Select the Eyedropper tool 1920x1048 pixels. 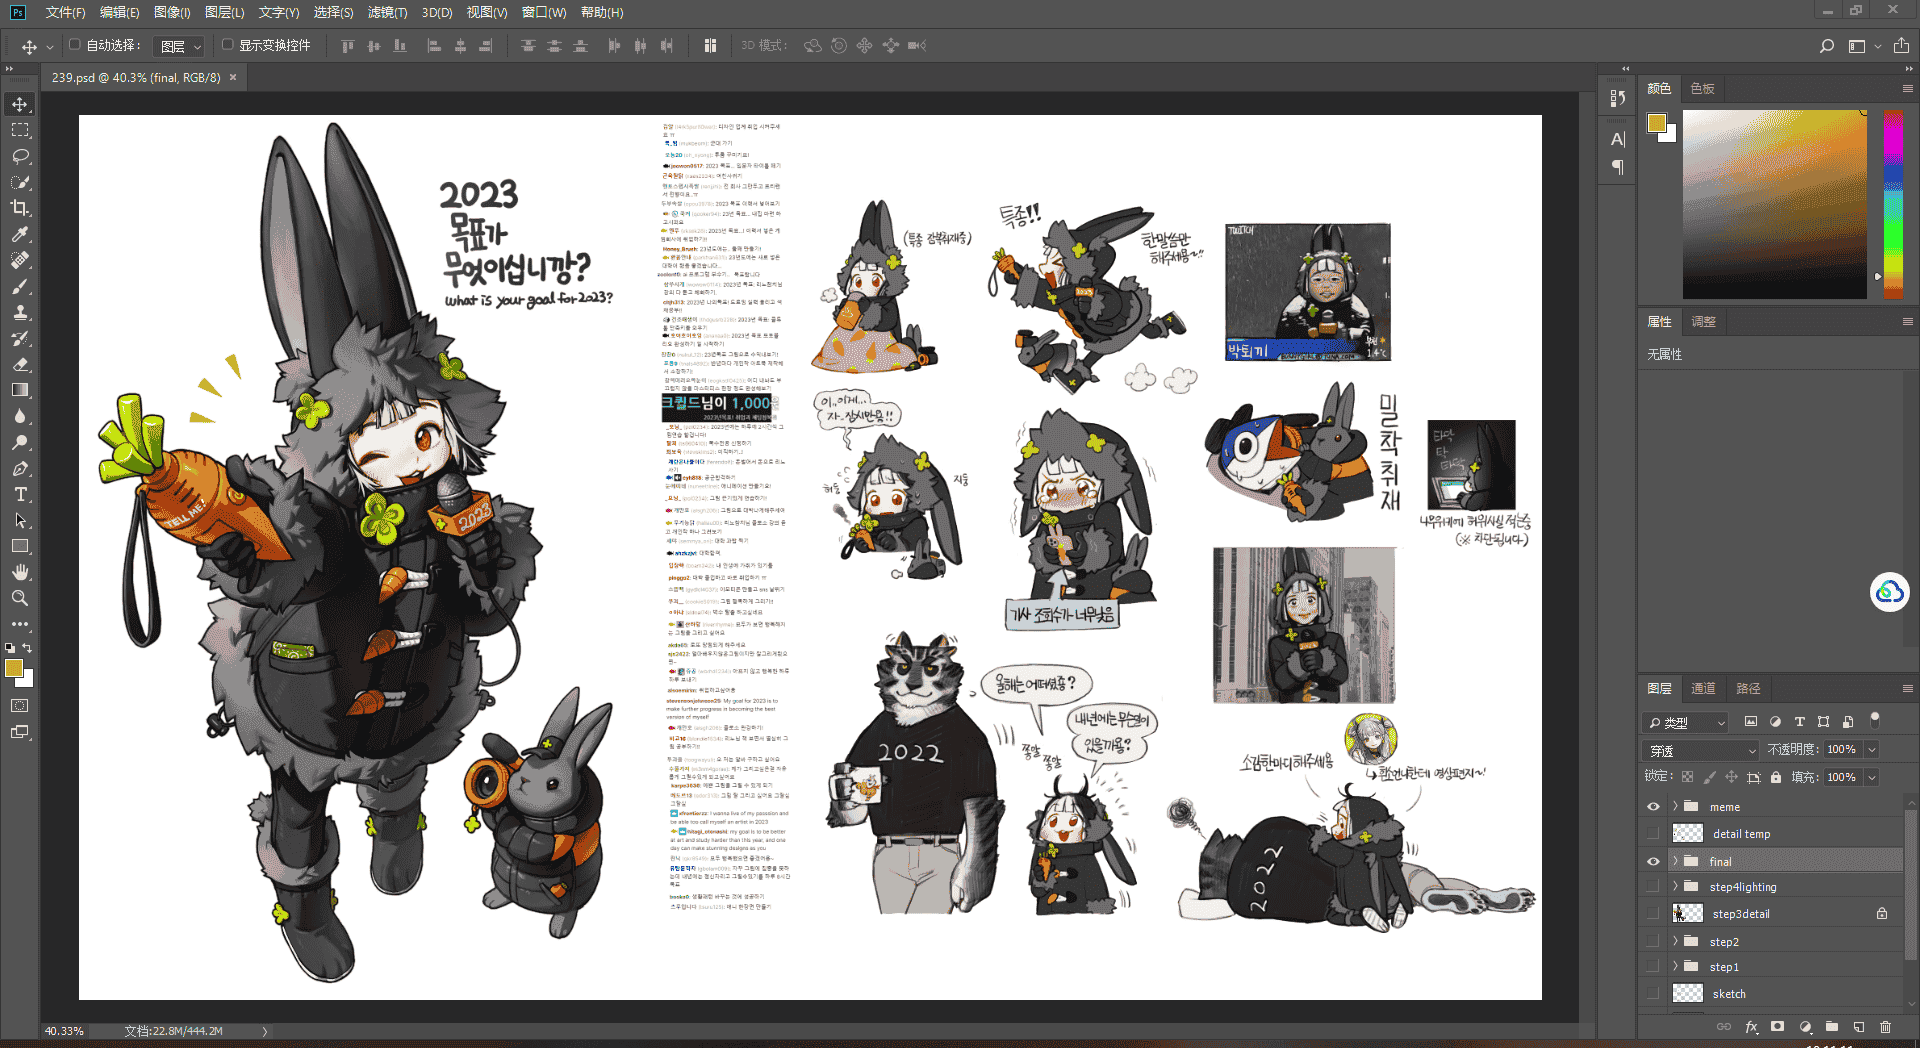coord(20,234)
